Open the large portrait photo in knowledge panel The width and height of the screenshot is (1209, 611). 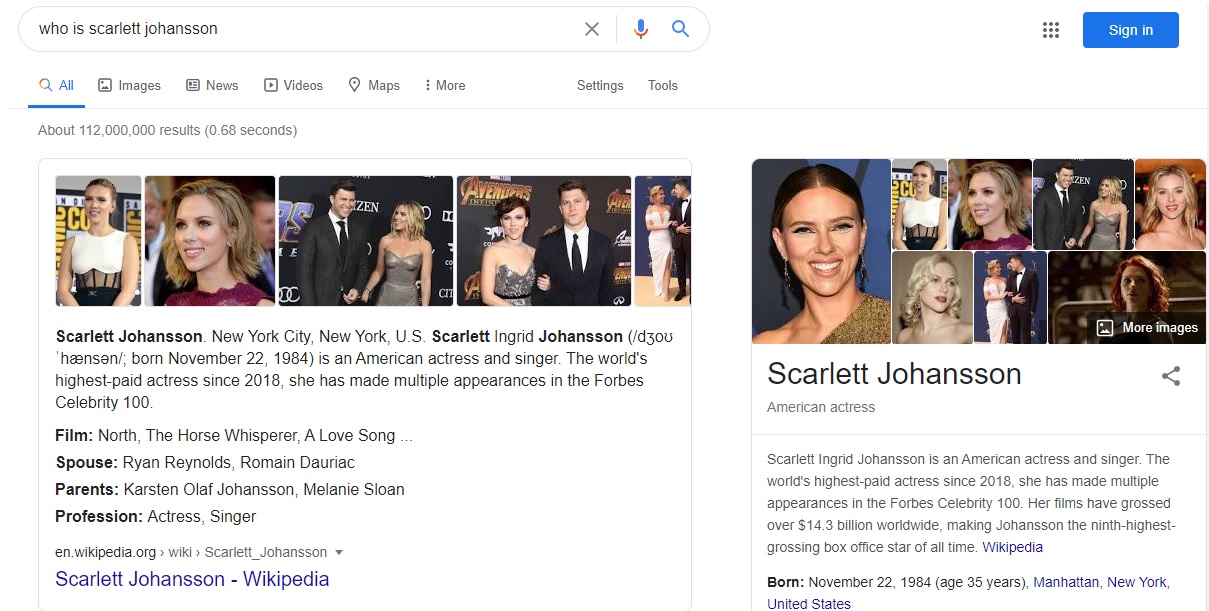pos(821,251)
